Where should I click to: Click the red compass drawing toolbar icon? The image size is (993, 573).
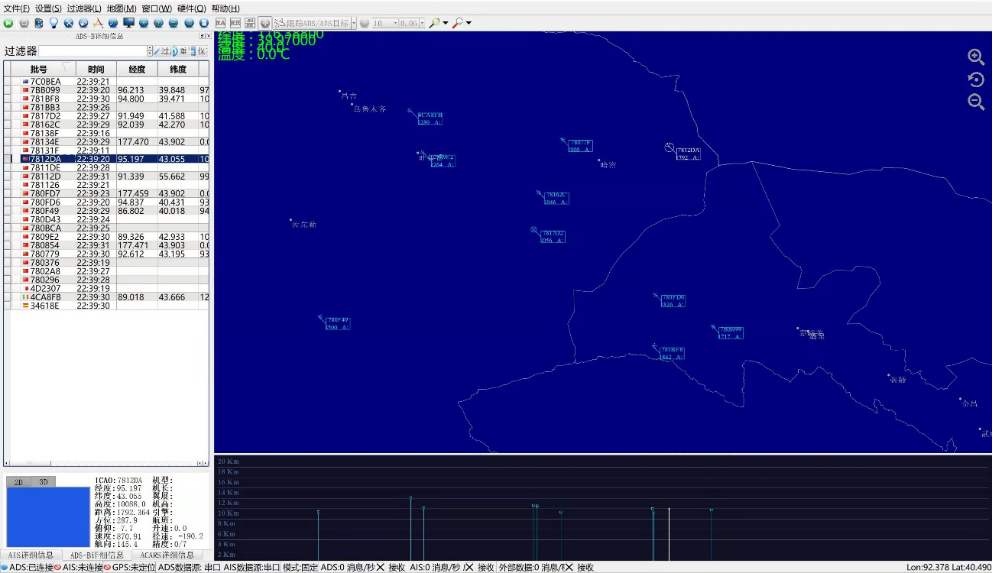click(x=98, y=22)
